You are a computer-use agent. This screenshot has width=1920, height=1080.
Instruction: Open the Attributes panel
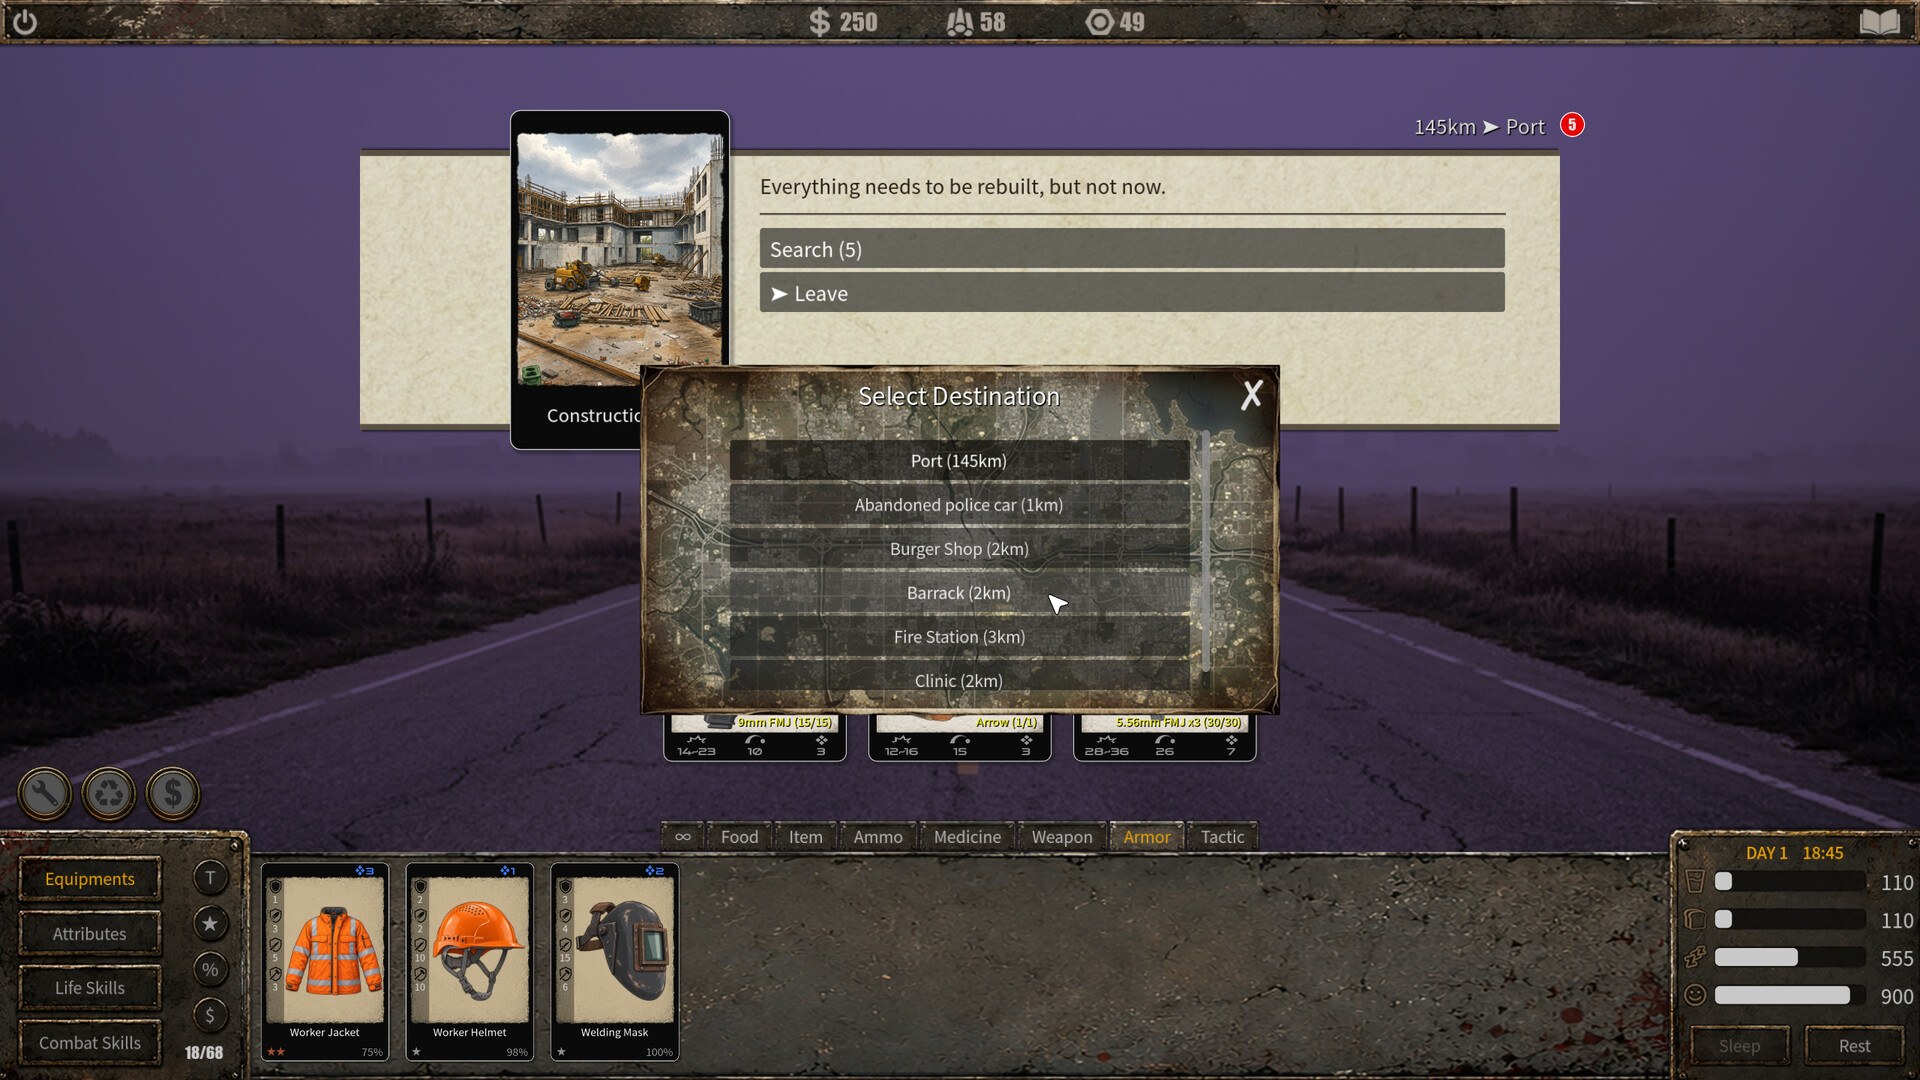[90, 934]
